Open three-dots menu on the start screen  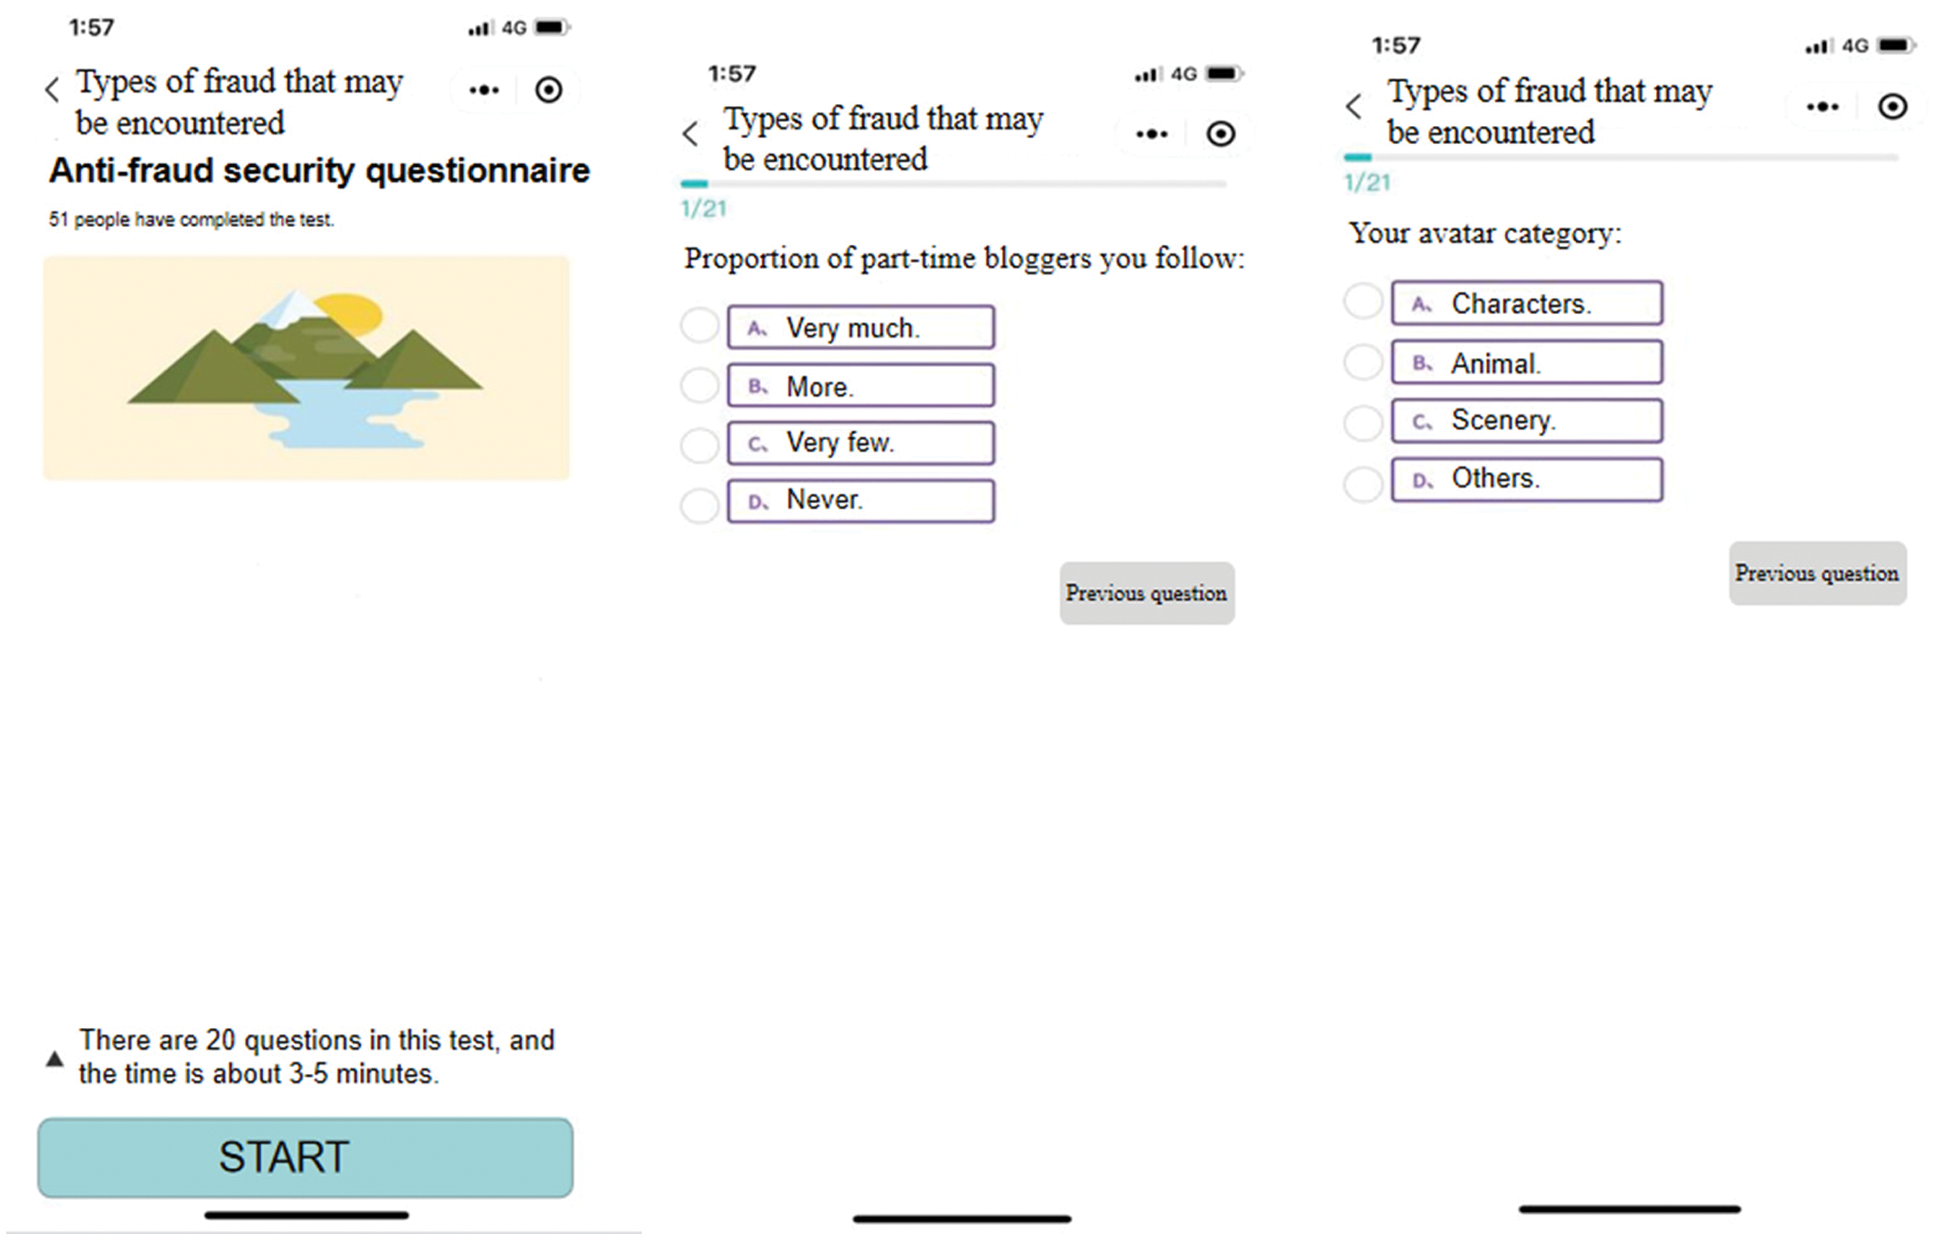click(x=484, y=90)
